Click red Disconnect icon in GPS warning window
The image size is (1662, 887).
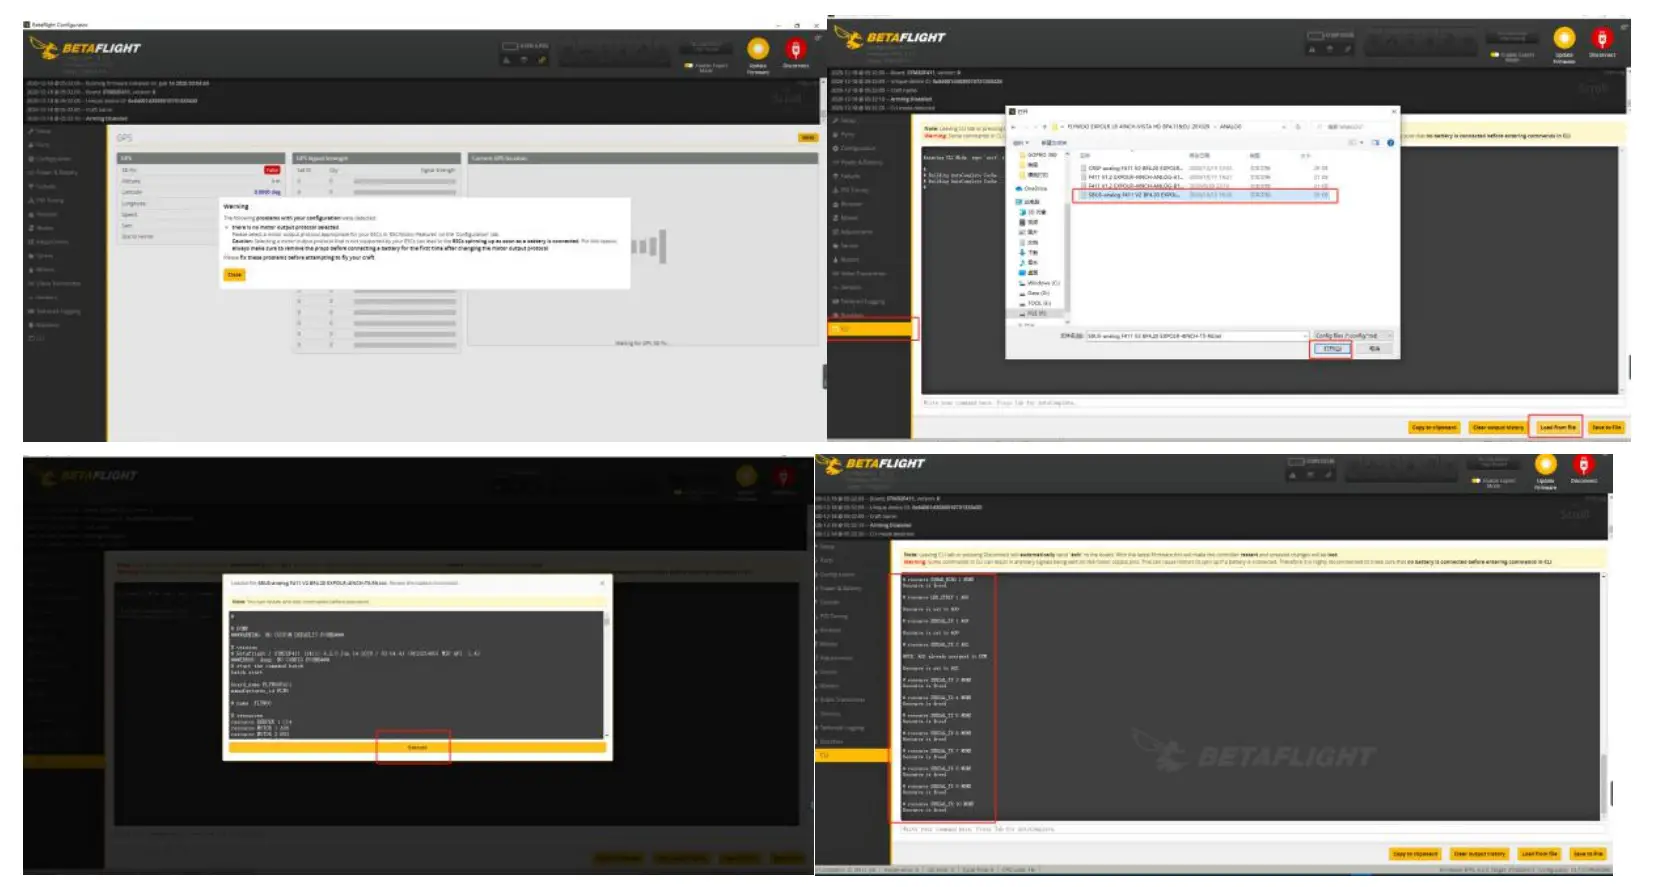click(795, 49)
